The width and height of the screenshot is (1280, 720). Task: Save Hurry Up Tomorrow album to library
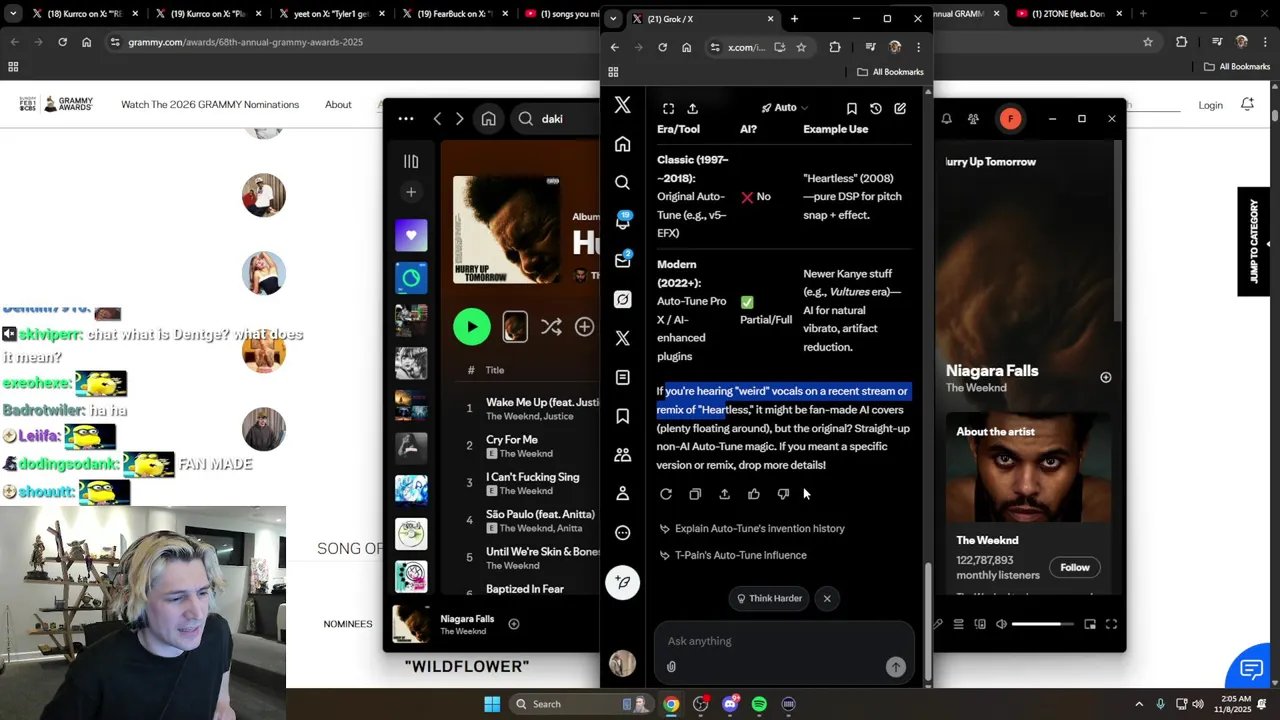click(x=584, y=327)
